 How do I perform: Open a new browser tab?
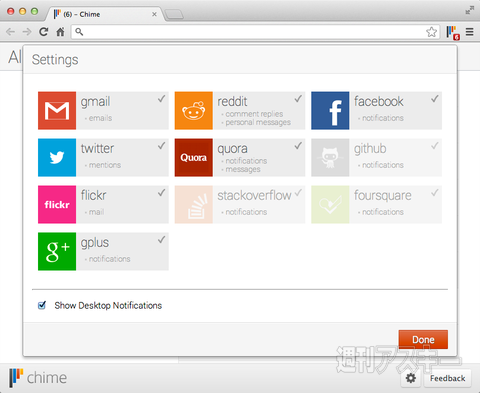click(174, 14)
